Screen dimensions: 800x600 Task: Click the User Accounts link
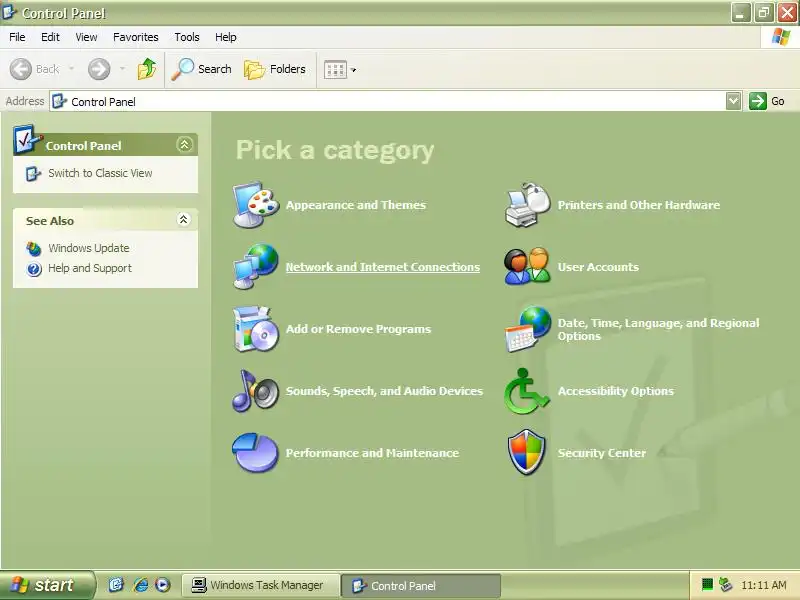click(x=598, y=267)
